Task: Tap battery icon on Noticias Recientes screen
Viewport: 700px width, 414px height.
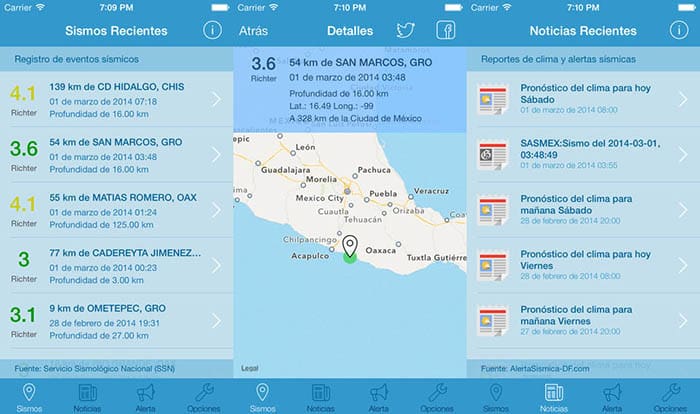Action: tap(687, 7)
